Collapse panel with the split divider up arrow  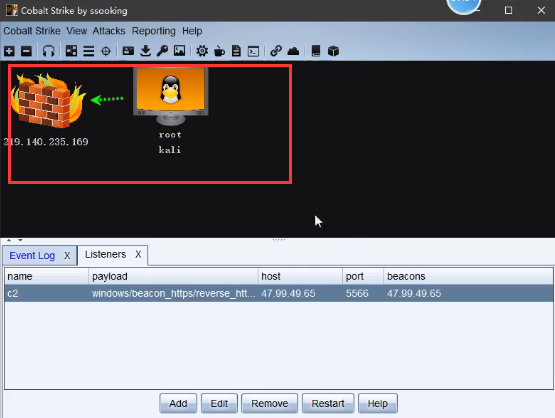pos(9,240)
